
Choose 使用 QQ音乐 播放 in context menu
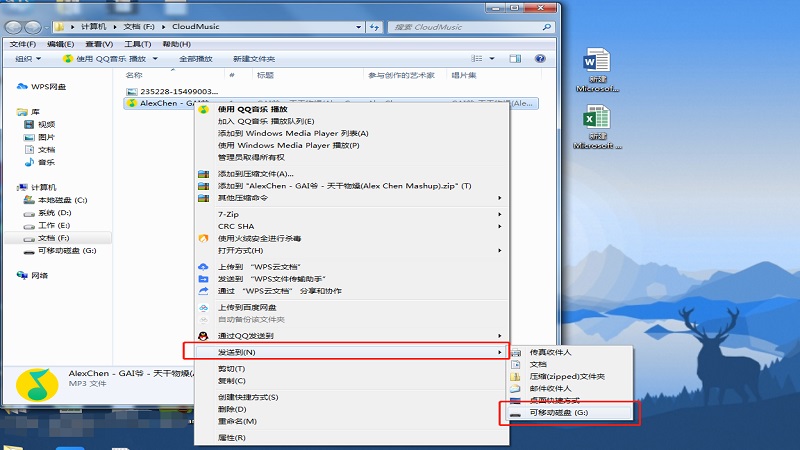(x=352, y=109)
